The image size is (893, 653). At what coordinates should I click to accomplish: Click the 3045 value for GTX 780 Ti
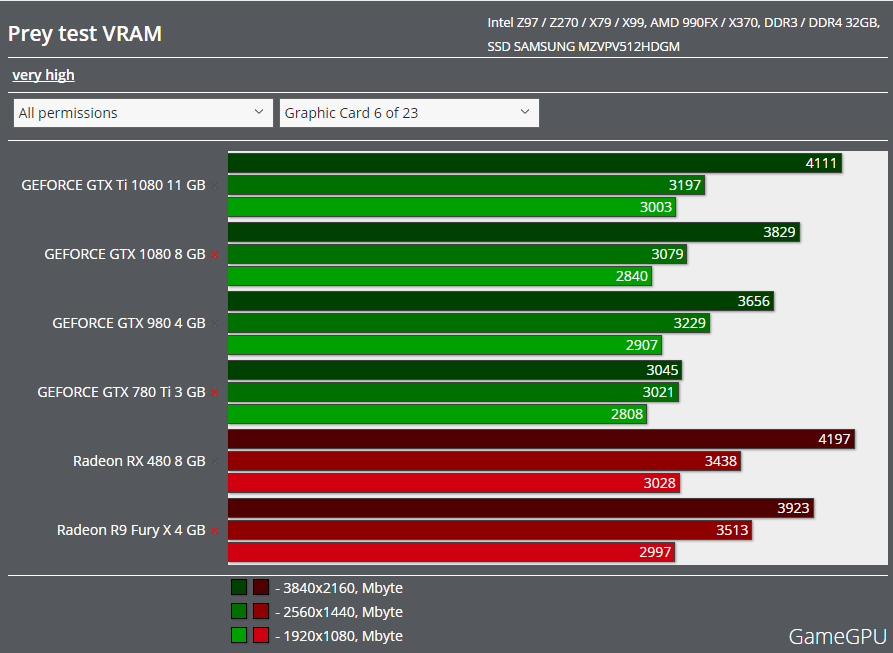pos(662,370)
